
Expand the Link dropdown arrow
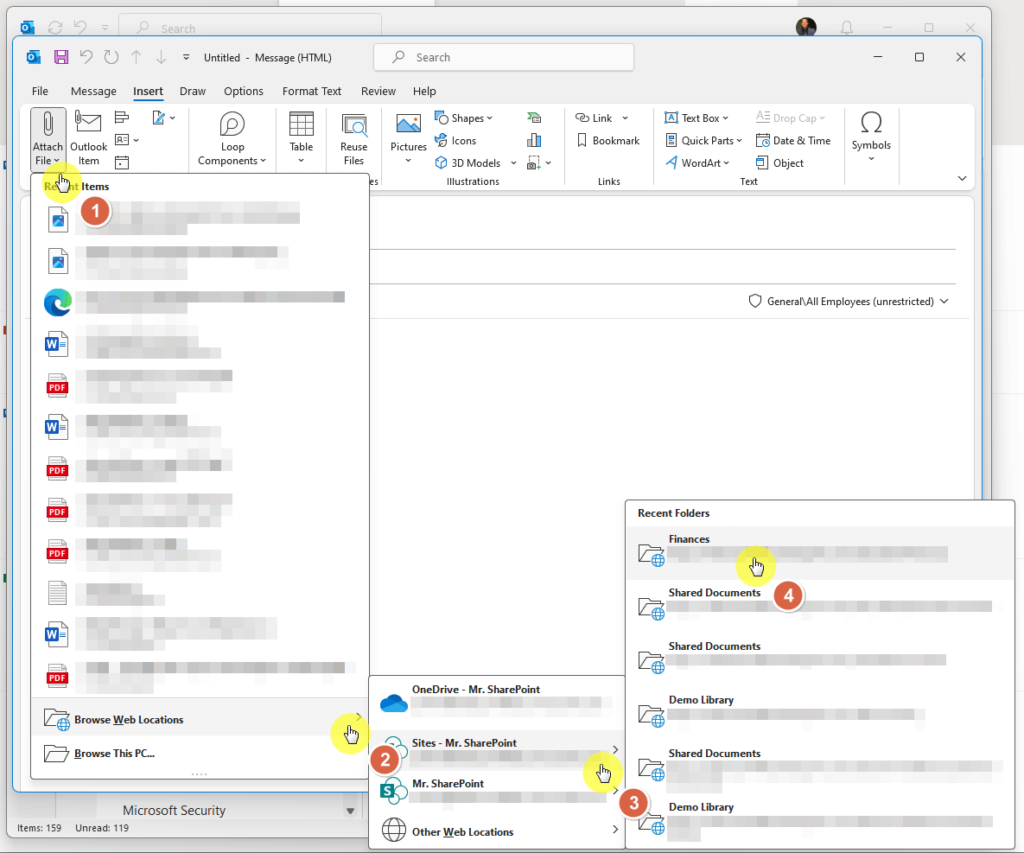pos(625,118)
